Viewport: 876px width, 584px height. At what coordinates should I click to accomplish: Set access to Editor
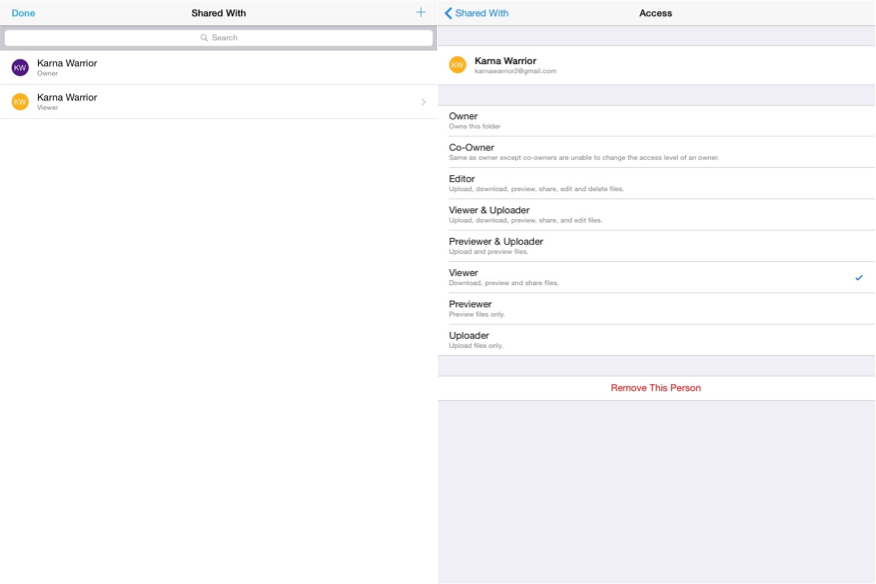462,183
